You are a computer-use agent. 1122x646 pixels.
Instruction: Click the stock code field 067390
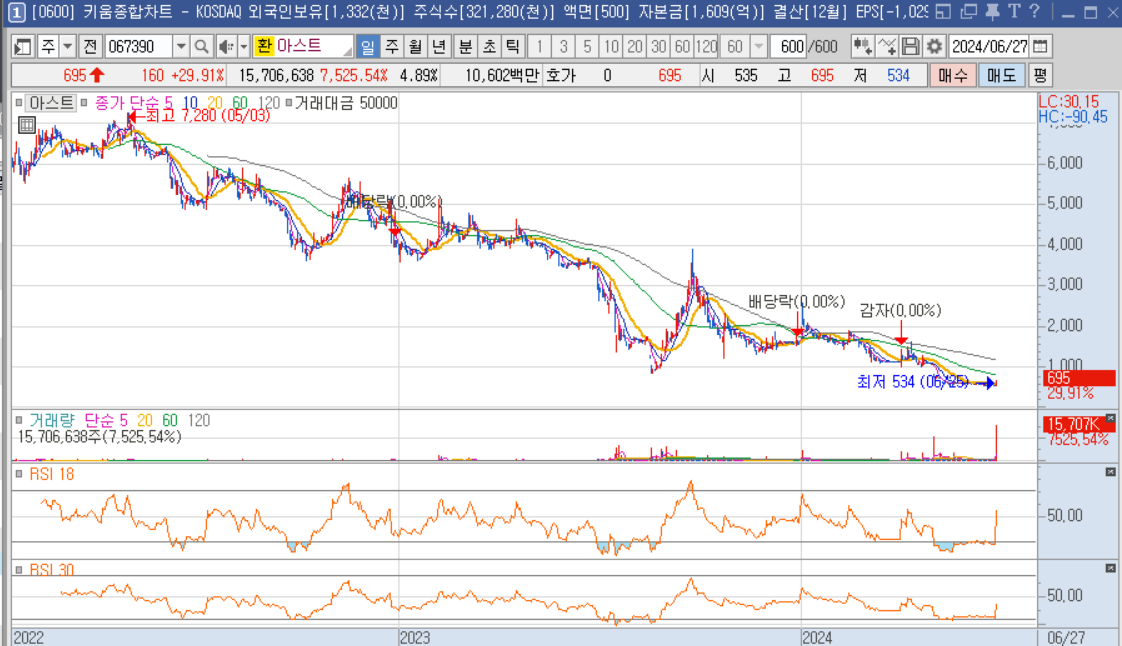tap(139, 47)
